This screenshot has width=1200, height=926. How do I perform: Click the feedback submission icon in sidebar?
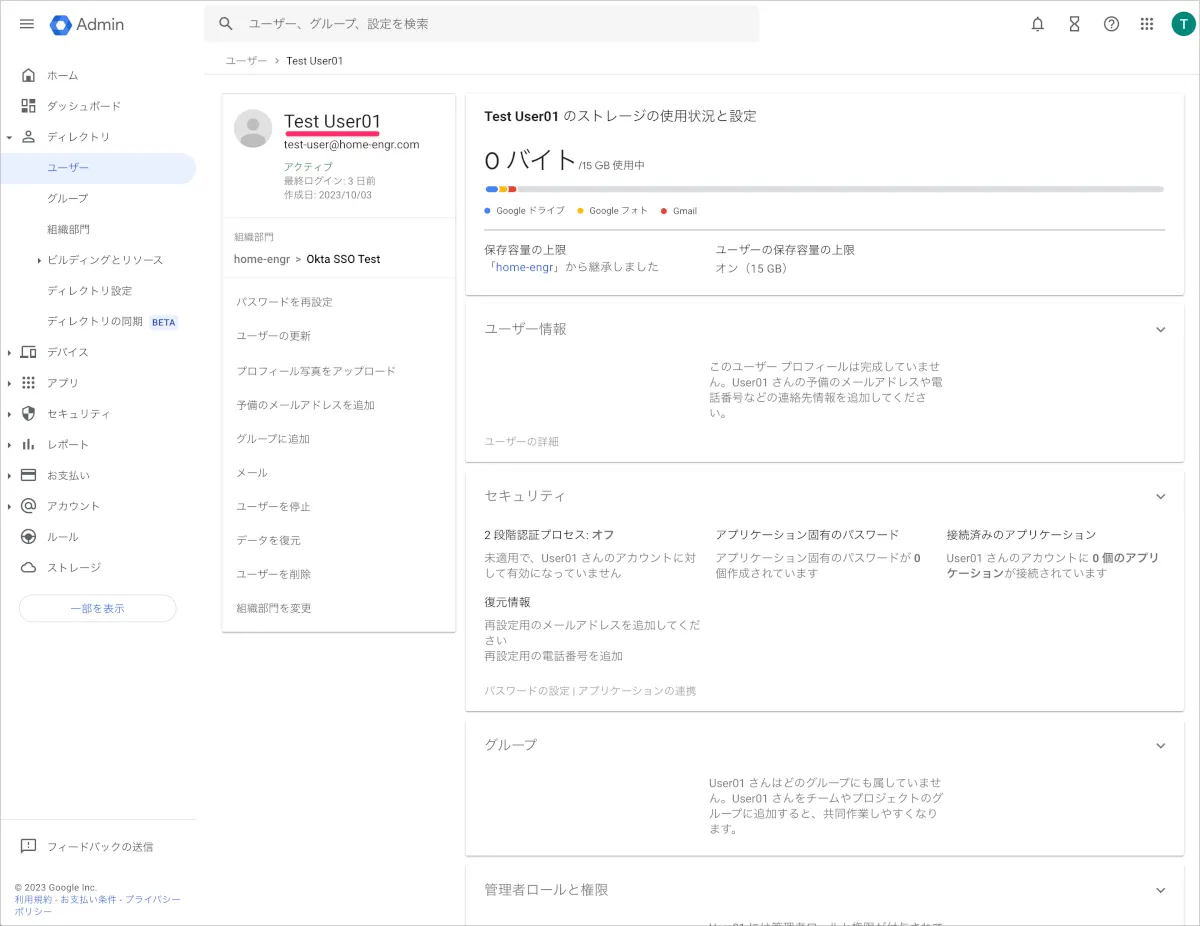click(28, 846)
